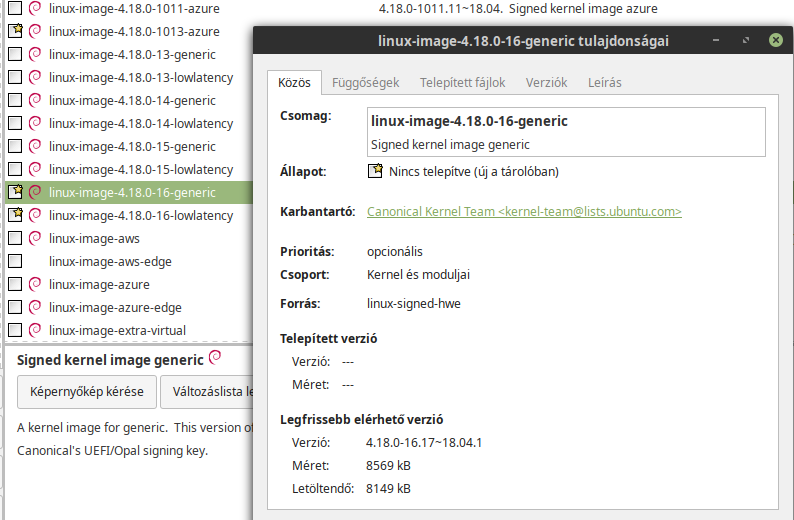The width and height of the screenshot is (794, 520).
Task: Check the linux-image-extra-virtual checkbox
Action: pyautogui.click(x=15, y=331)
